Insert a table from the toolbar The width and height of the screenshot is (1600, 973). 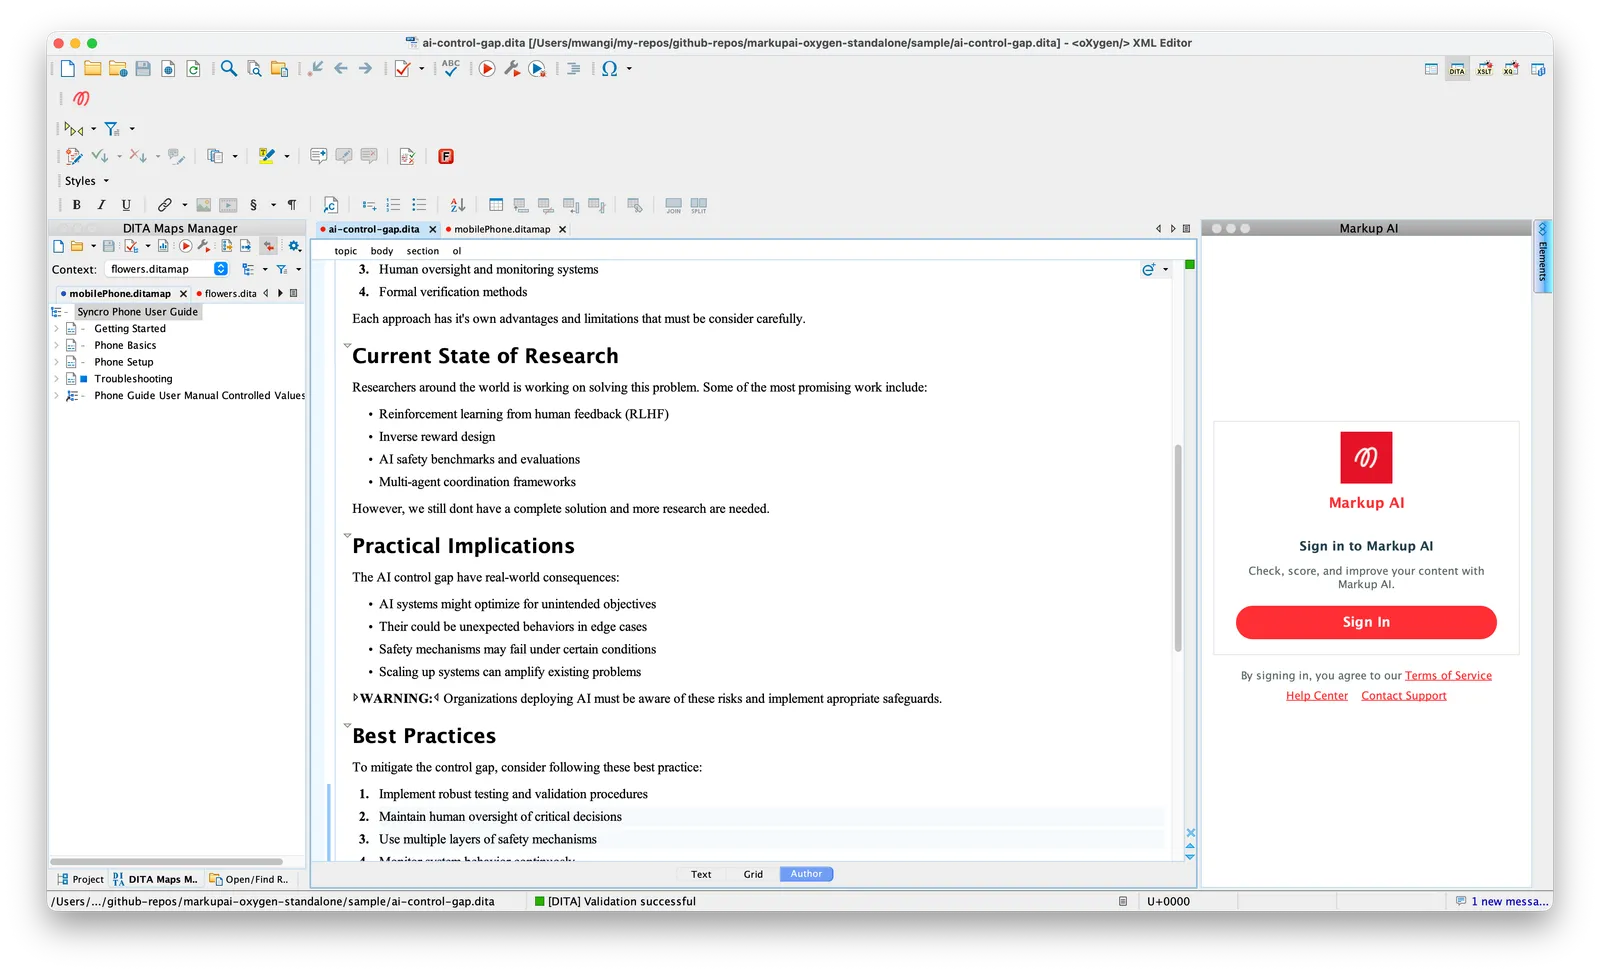496,205
